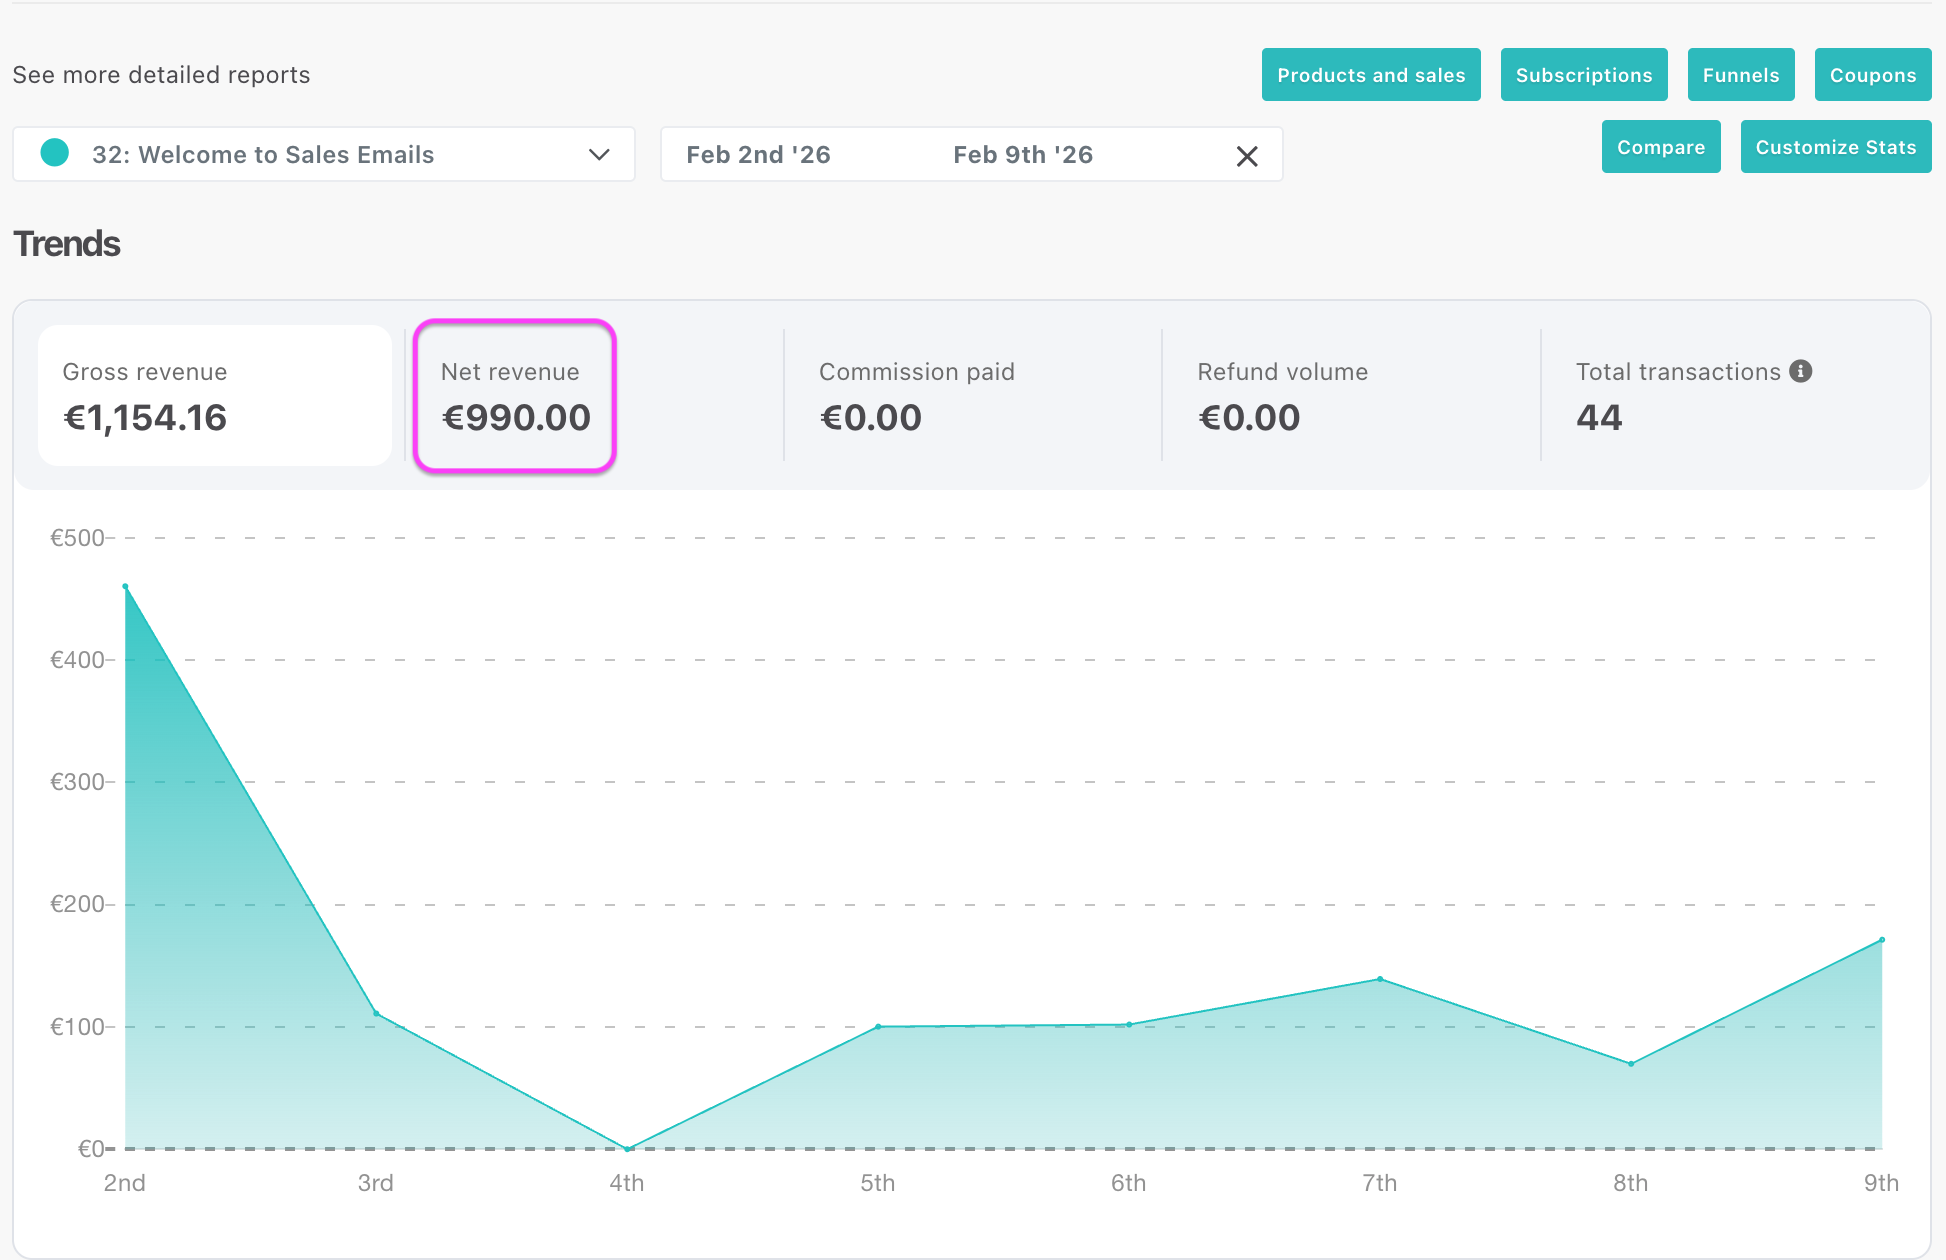Open the Coupons report
The height and width of the screenshot is (1260, 1946).
[1873, 75]
